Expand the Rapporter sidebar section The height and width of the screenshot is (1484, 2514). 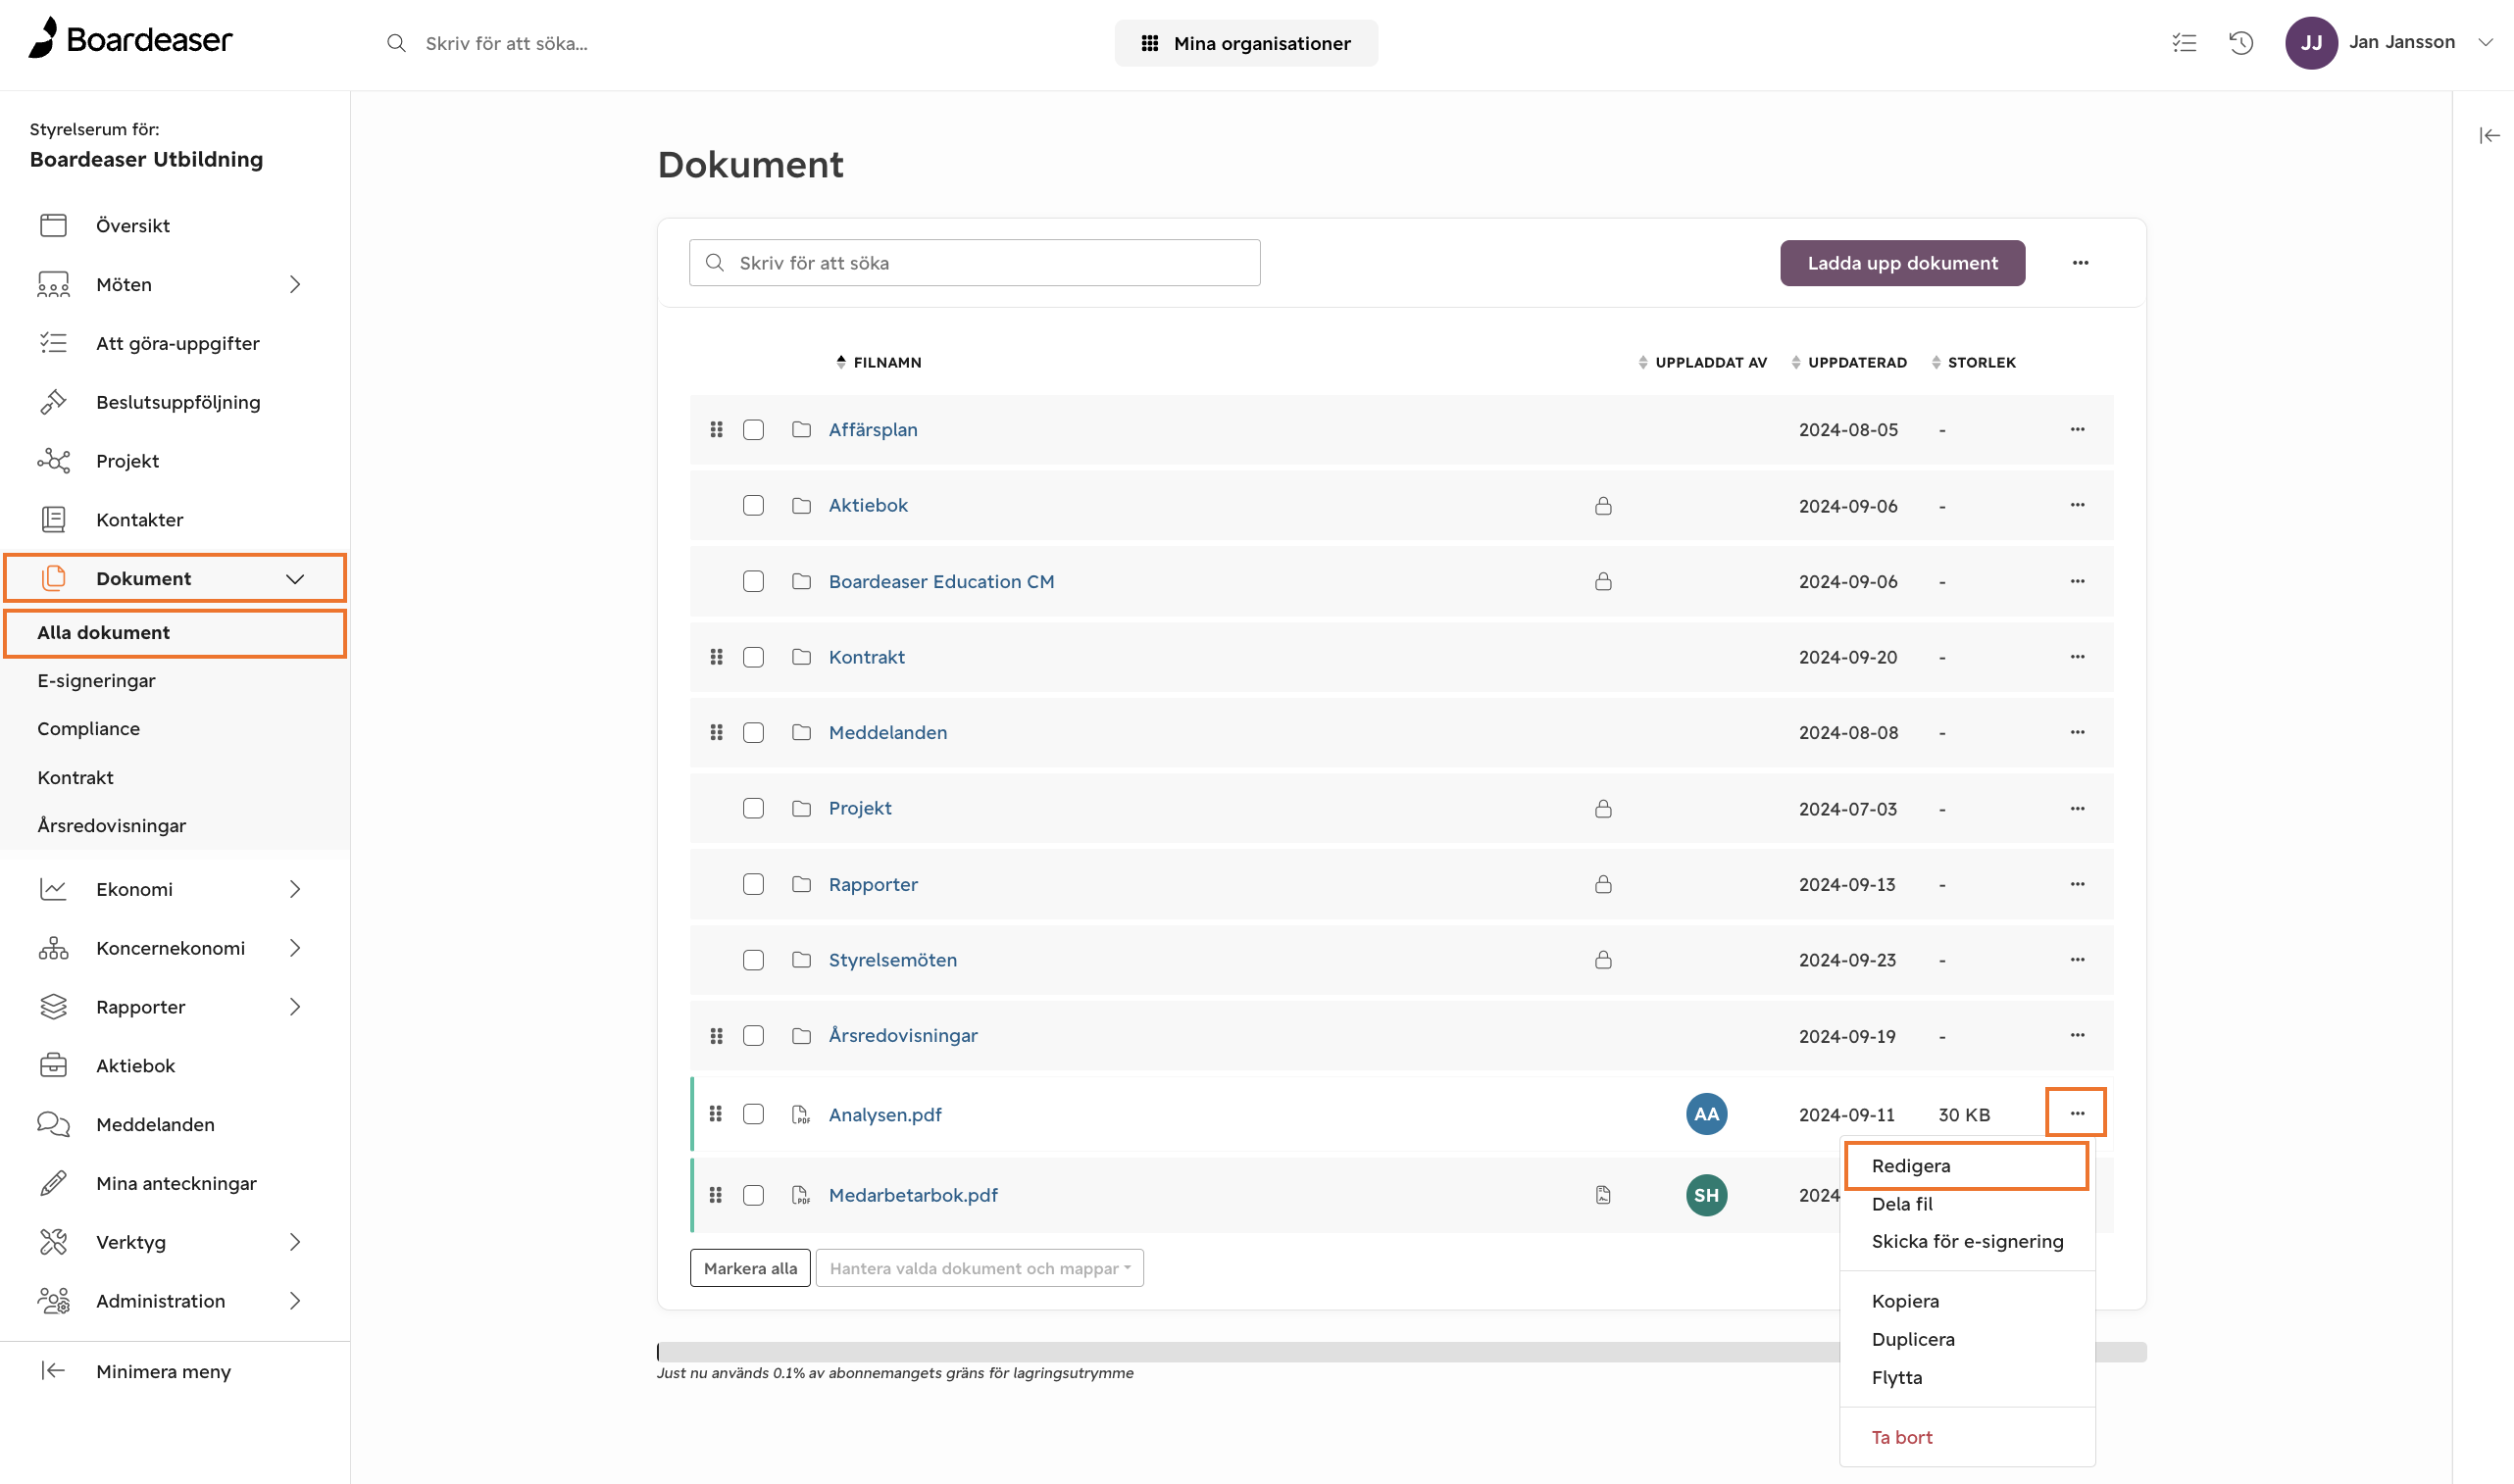(295, 1007)
